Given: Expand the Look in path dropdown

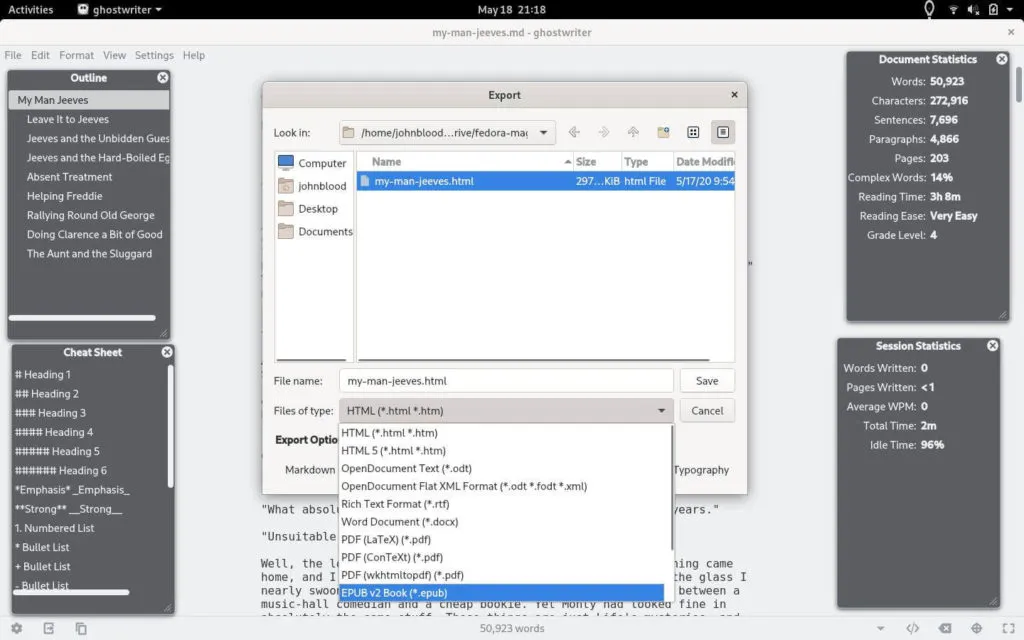Looking at the screenshot, I should pyautogui.click(x=545, y=132).
